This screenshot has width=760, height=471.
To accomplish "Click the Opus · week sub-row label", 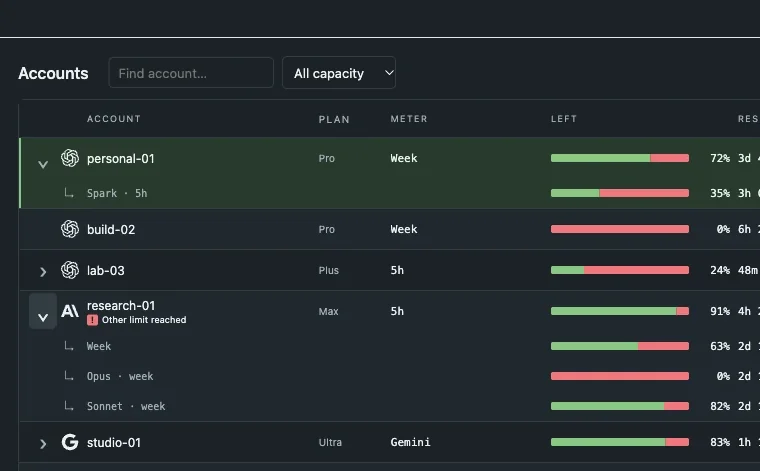I will tap(120, 376).
